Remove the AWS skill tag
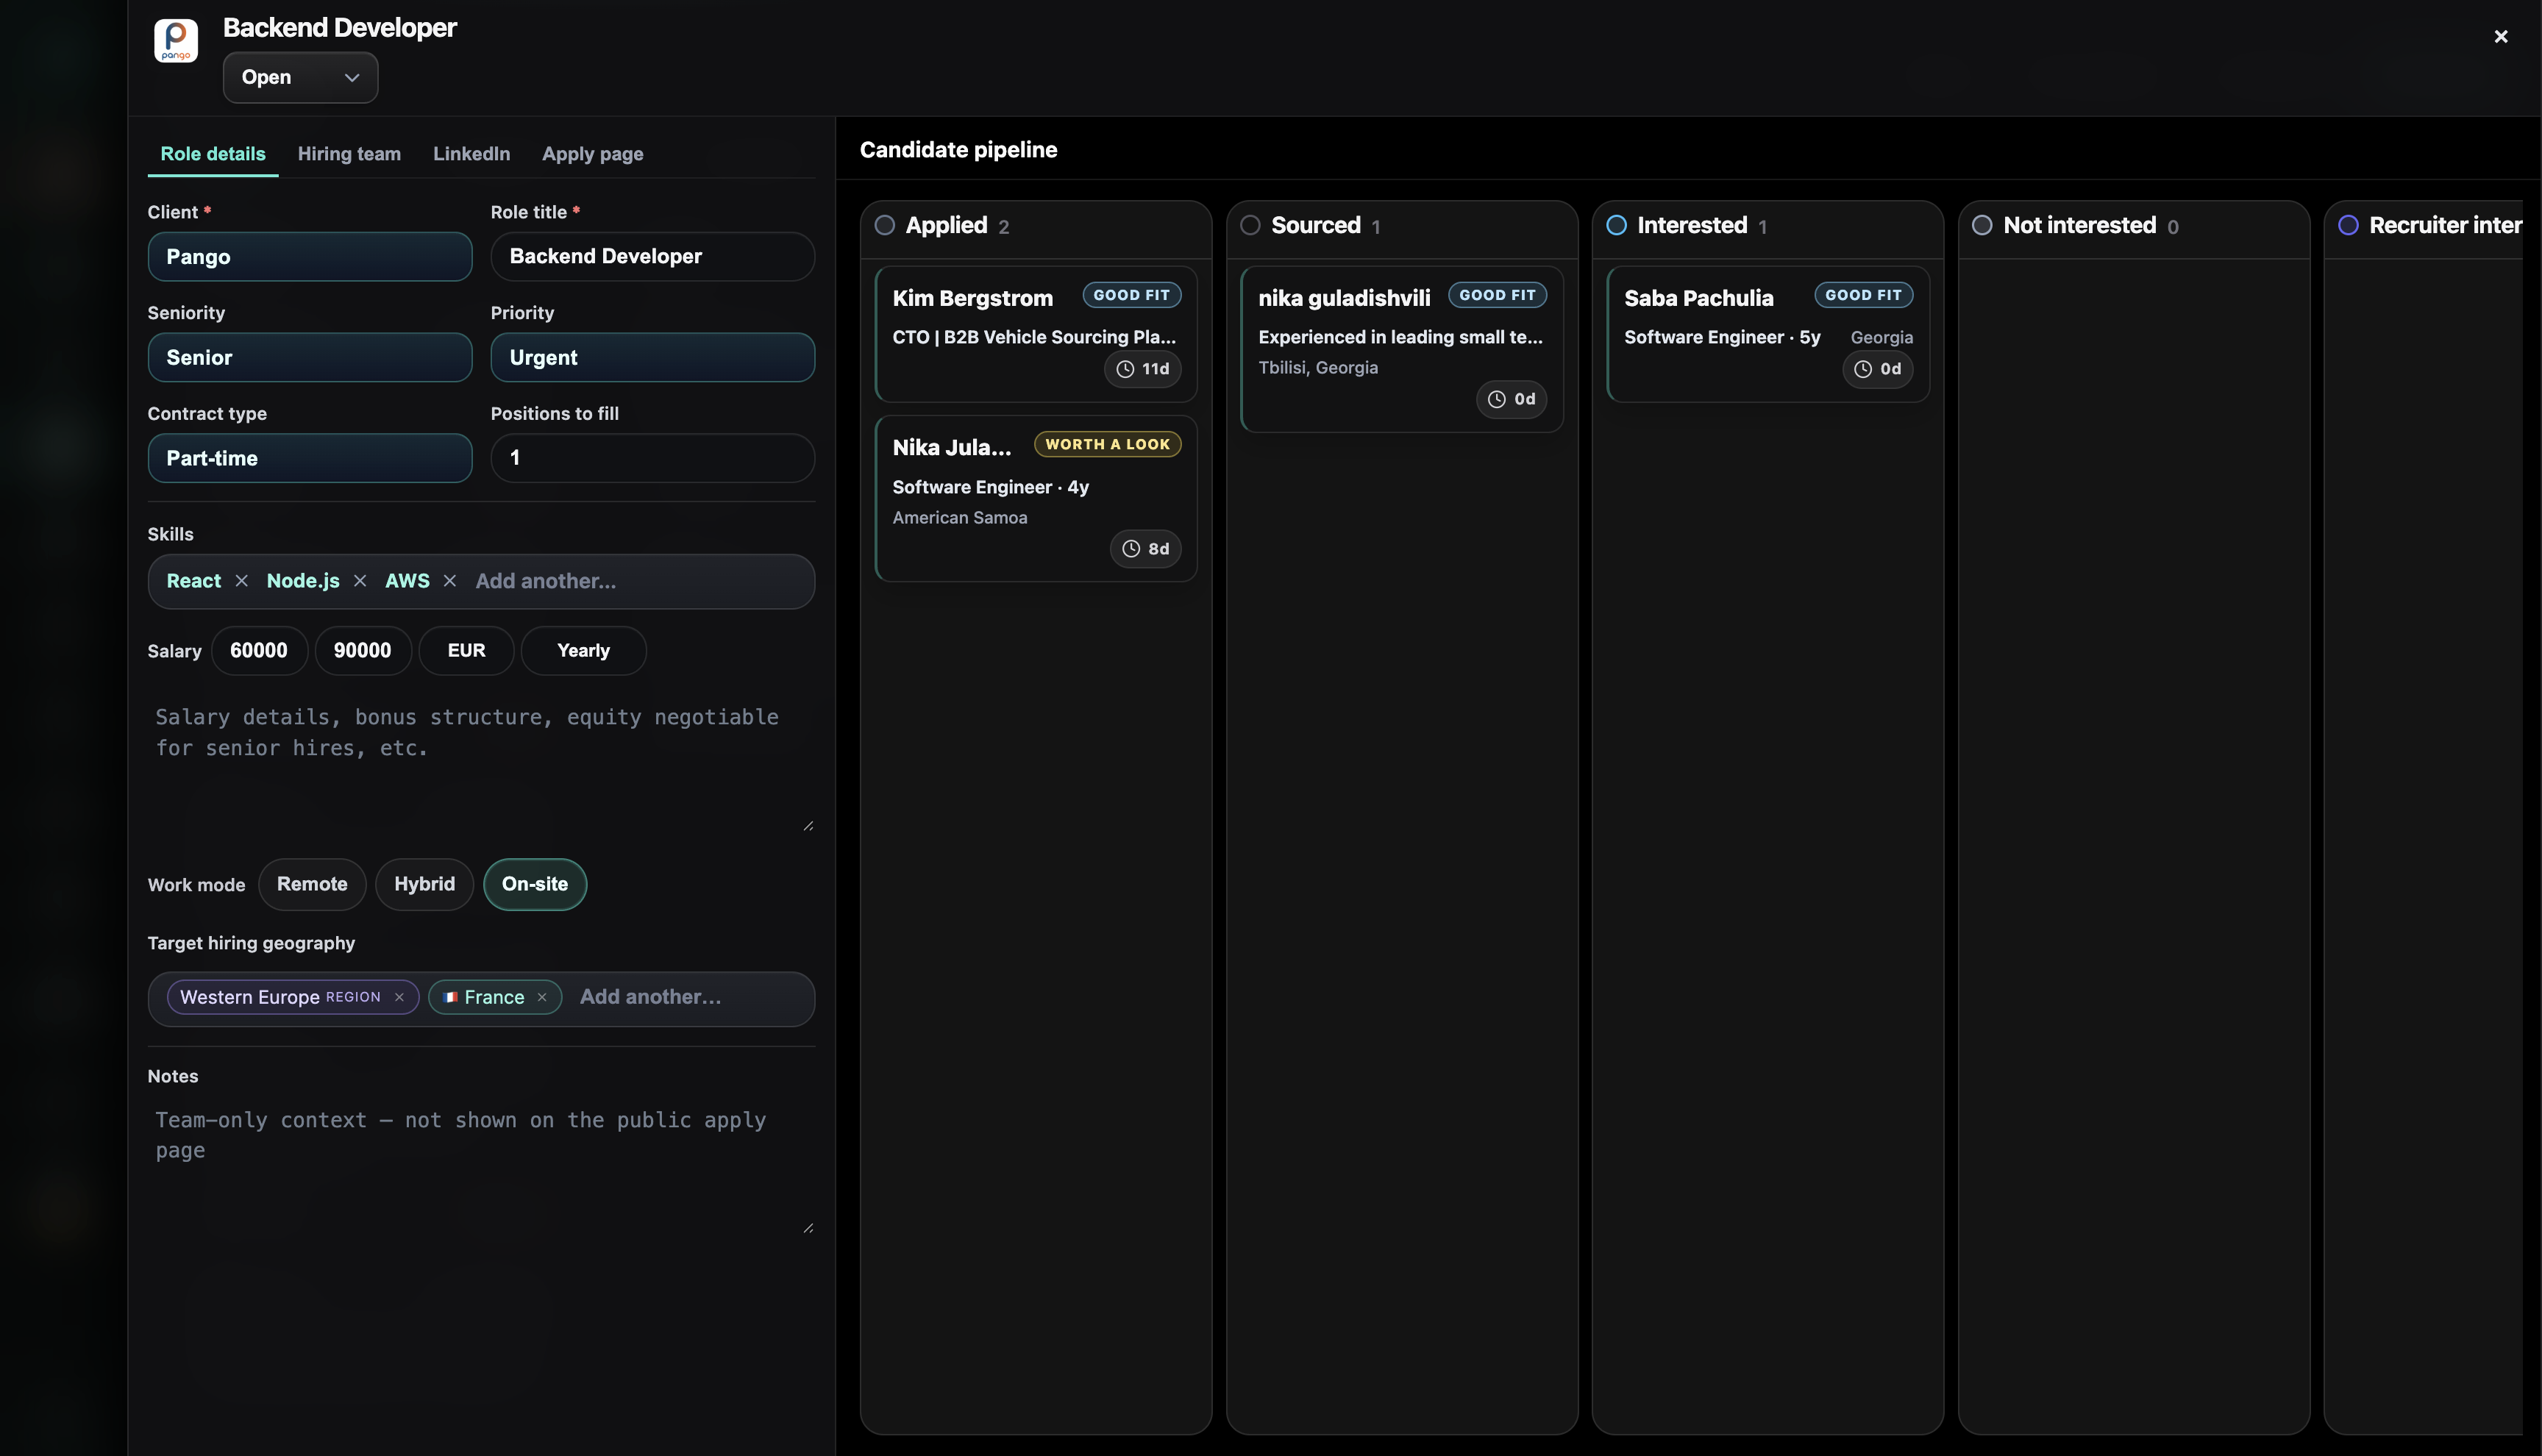 pos(450,581)
